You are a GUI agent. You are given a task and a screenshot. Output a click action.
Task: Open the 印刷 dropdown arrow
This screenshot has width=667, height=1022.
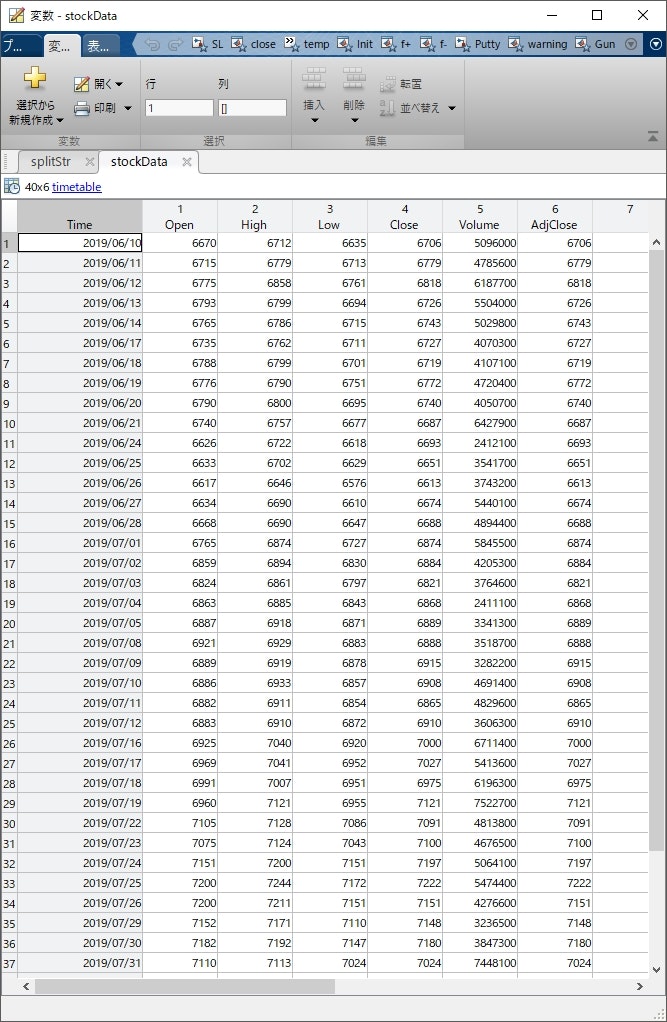click(x=128, y=108)
